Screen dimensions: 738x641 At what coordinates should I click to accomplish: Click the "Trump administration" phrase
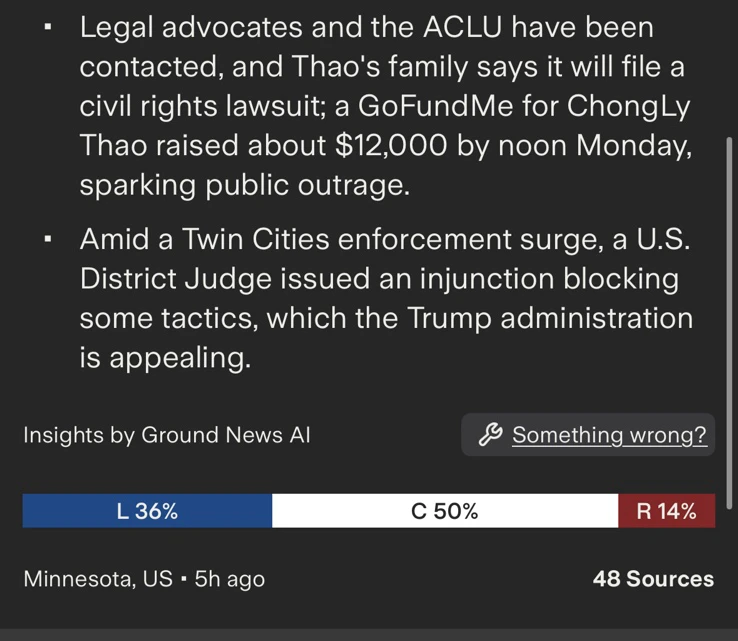coord(549,318)
